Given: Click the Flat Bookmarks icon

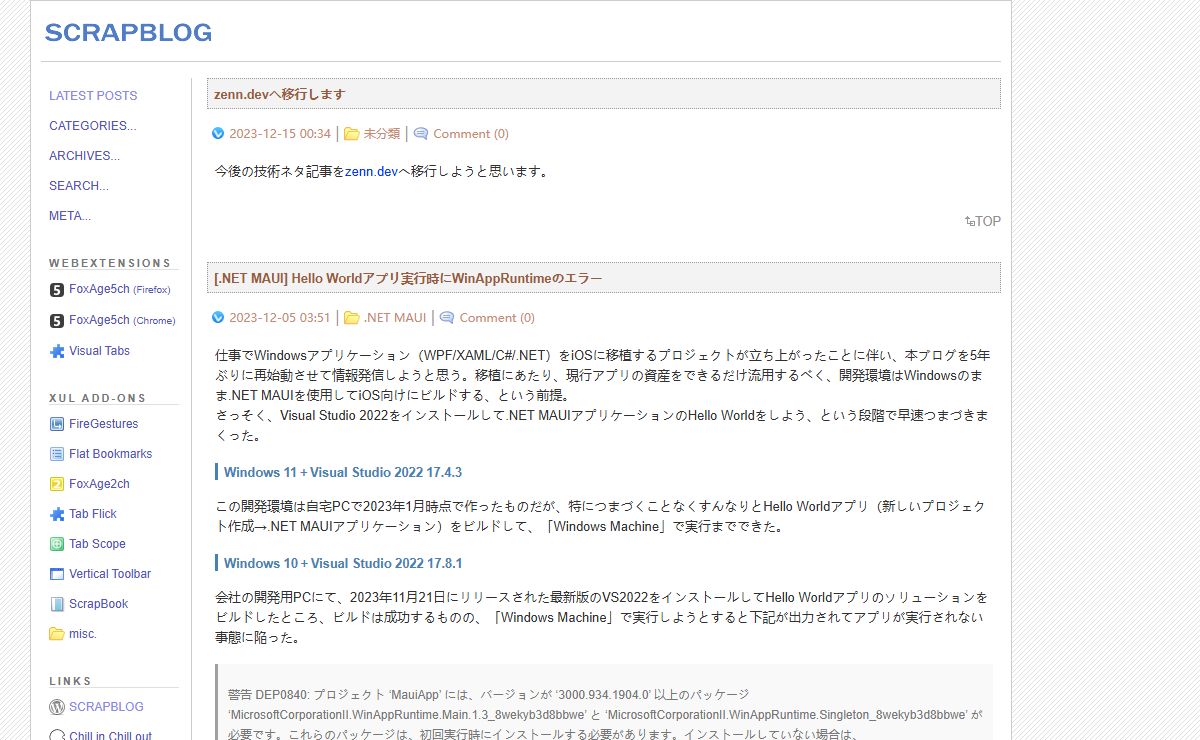Looking at the screenshot, I should click(57, 454).
